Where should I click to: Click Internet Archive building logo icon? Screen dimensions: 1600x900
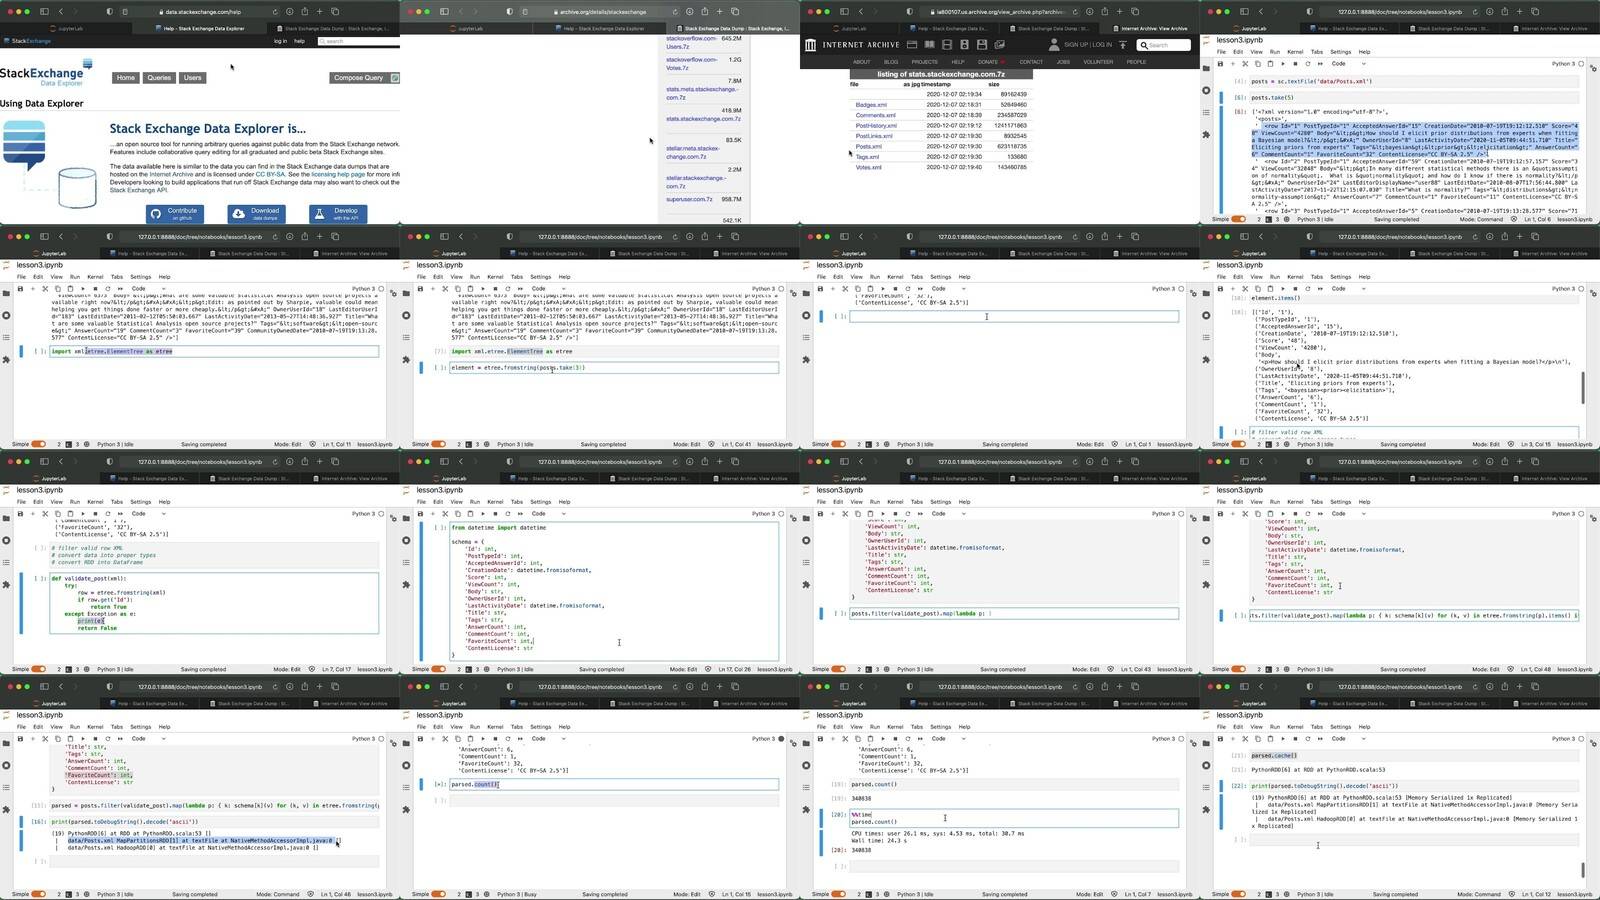(x=810, y=45)
